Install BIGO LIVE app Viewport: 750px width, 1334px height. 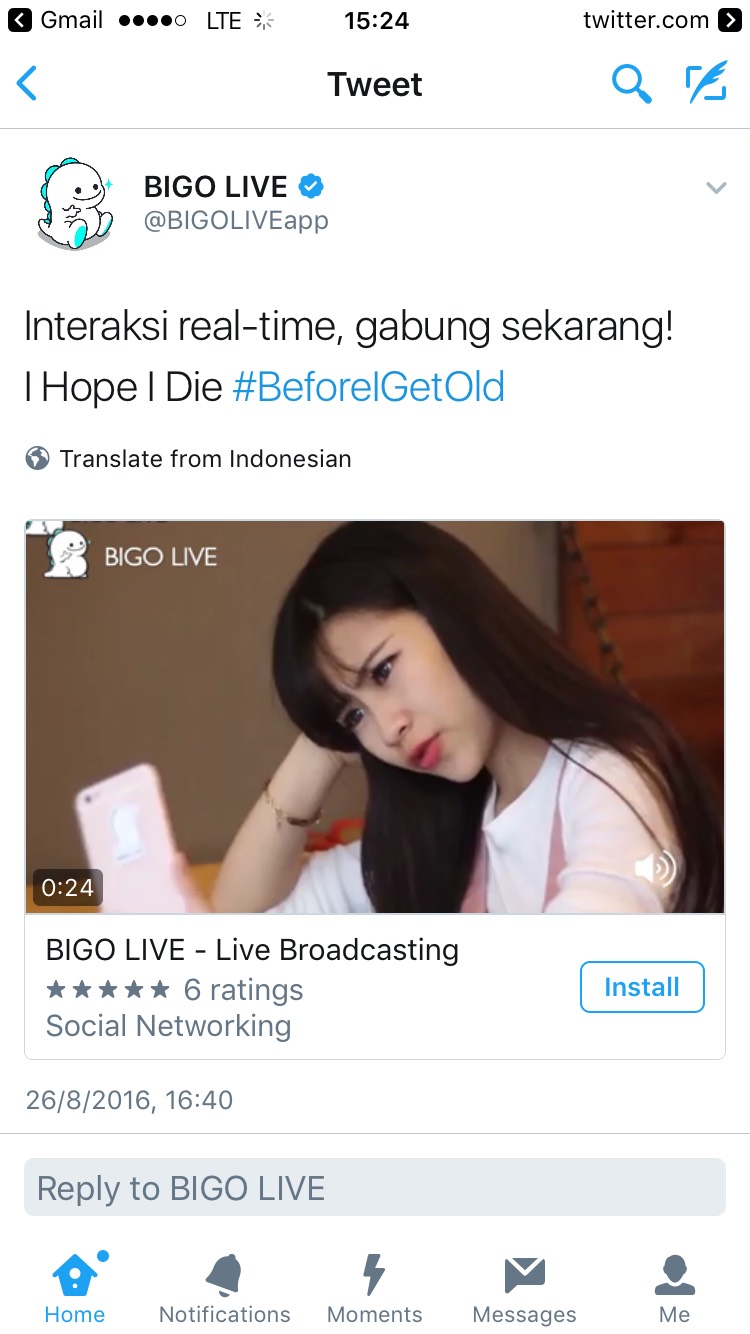[642, 987]
